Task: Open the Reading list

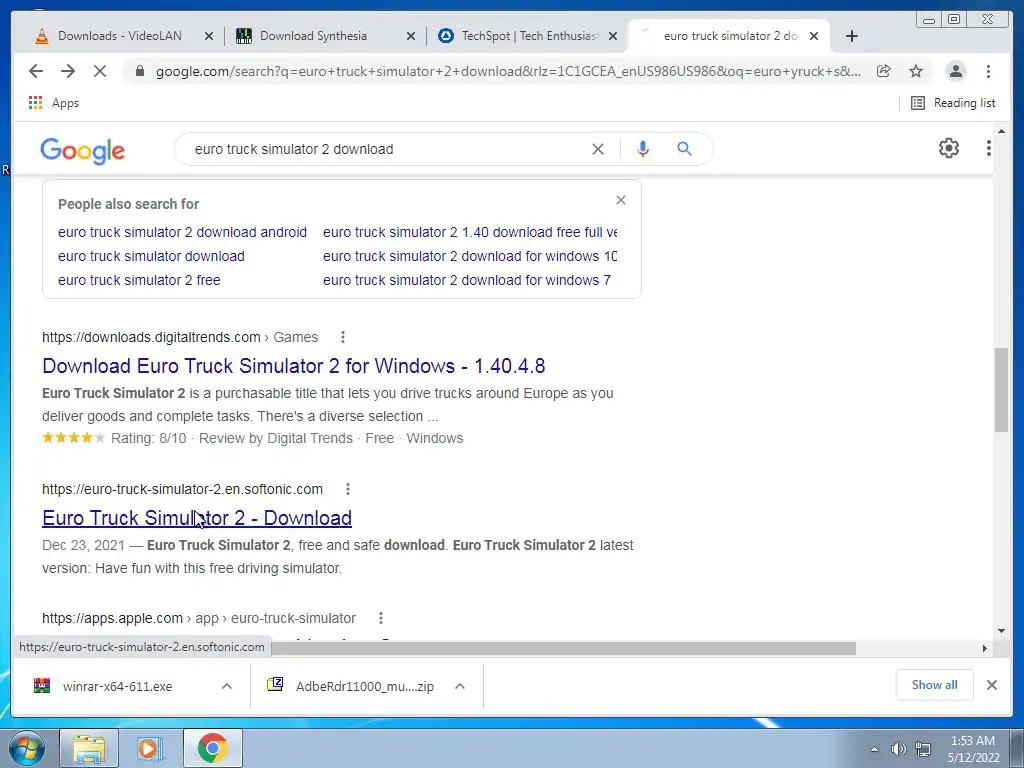Action: tap(953, 103)
